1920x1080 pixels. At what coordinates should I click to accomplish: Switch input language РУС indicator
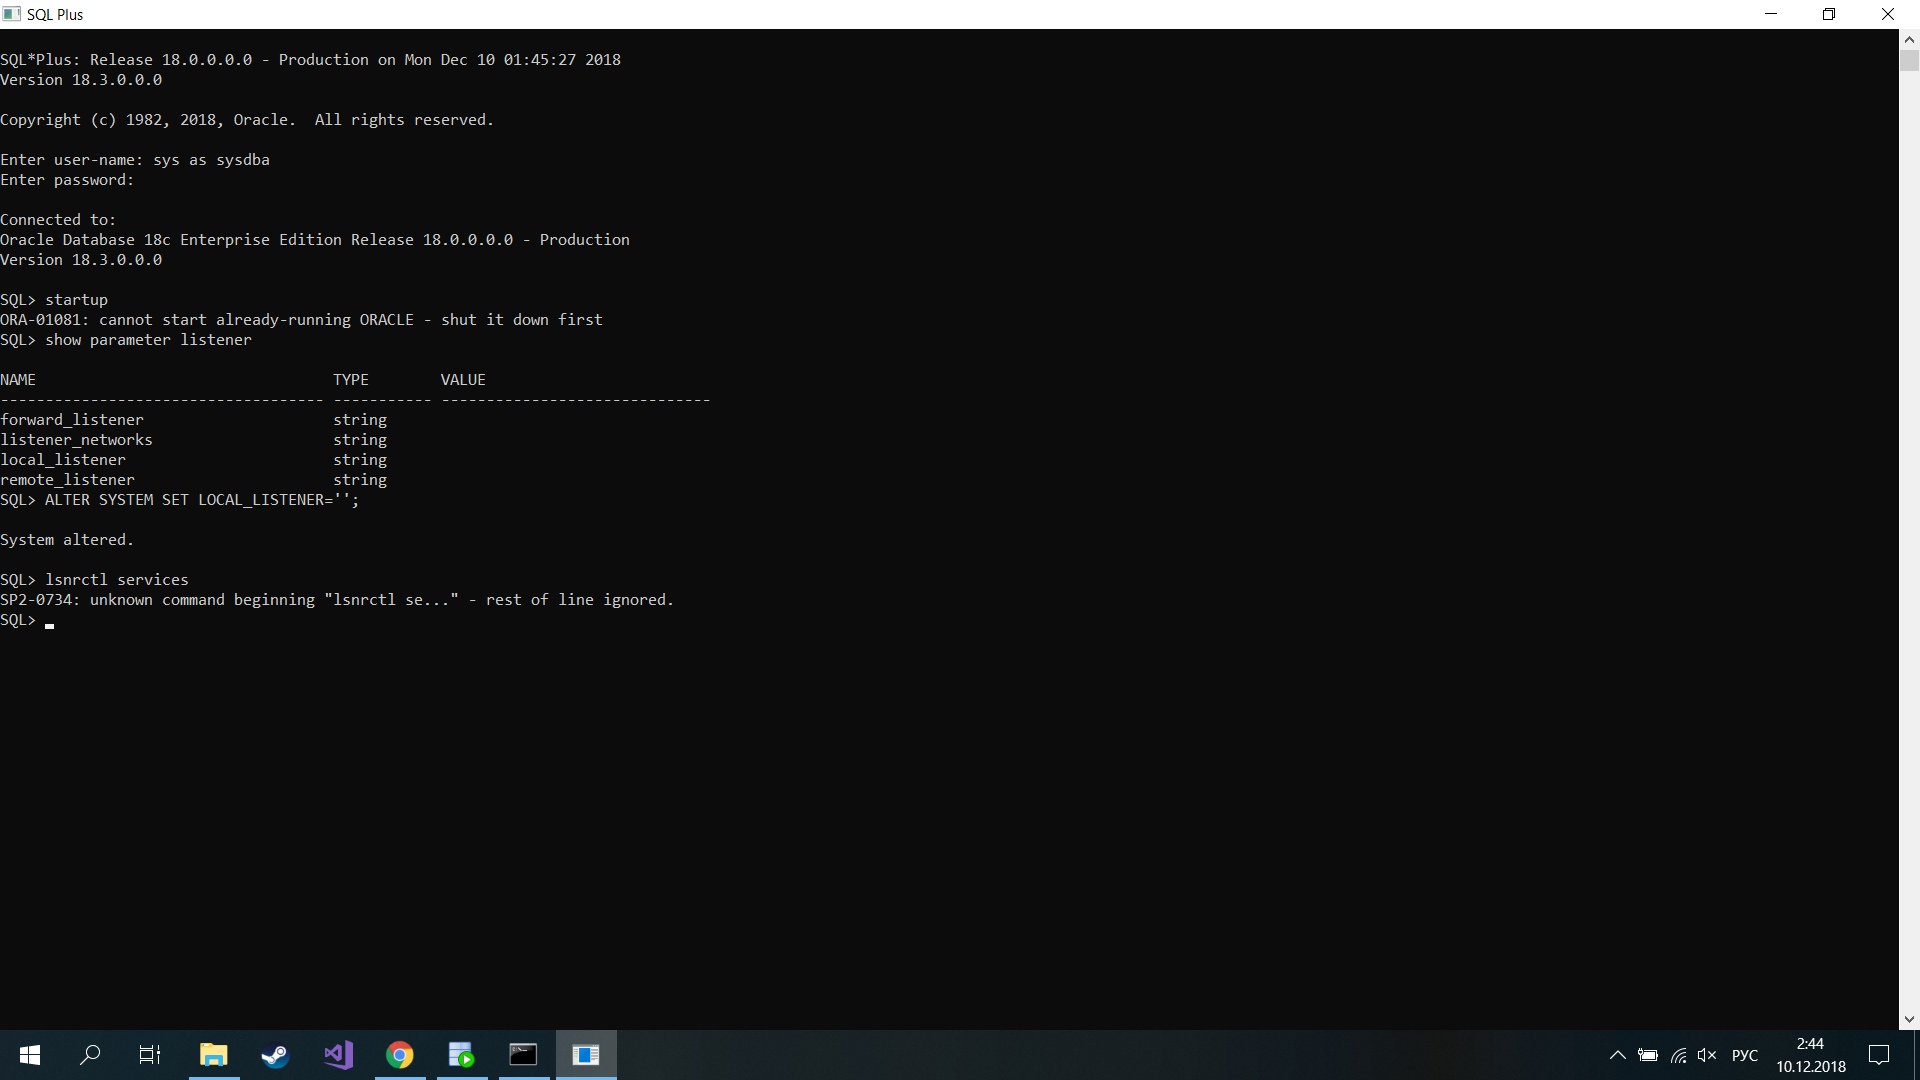point(1744,1055)
